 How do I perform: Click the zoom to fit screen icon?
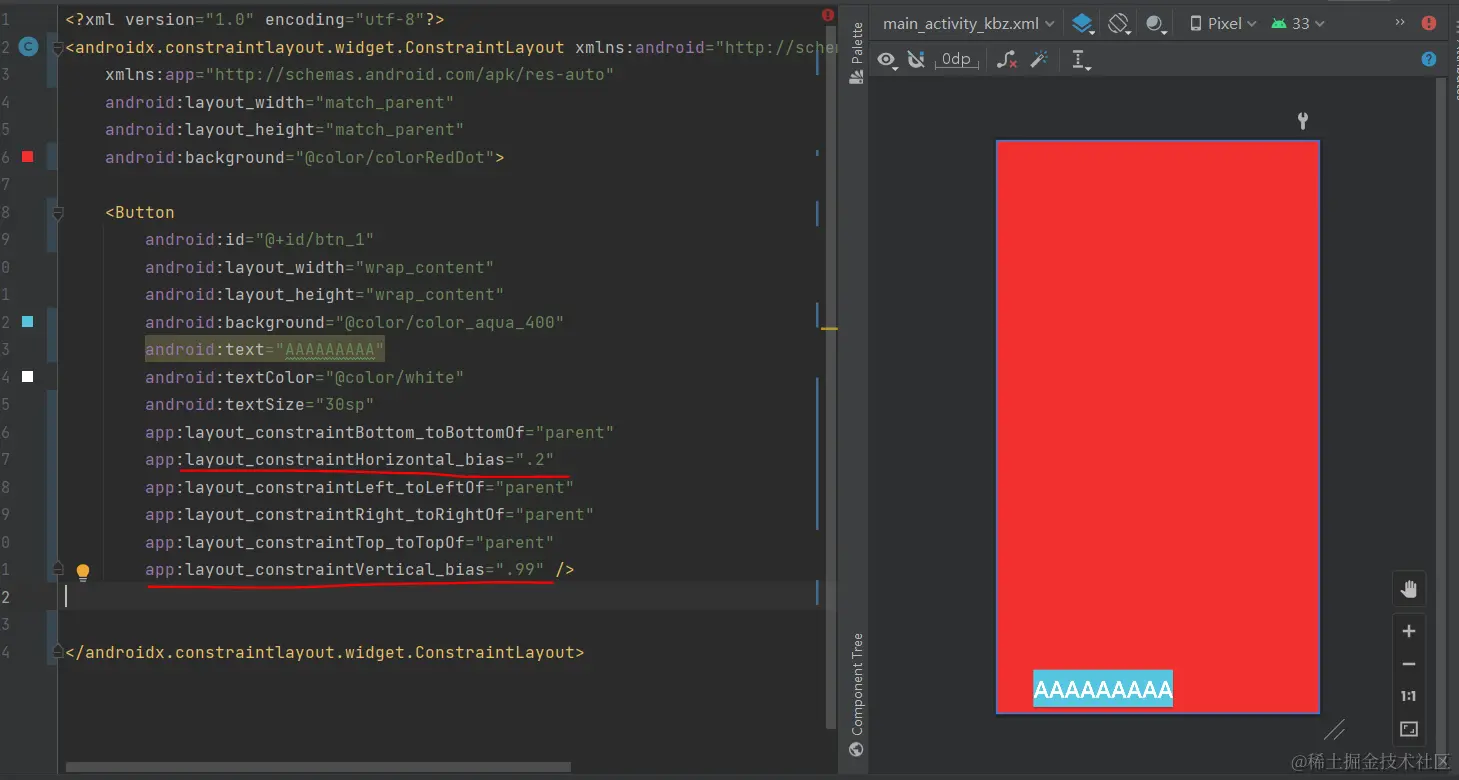(1409, 729)
